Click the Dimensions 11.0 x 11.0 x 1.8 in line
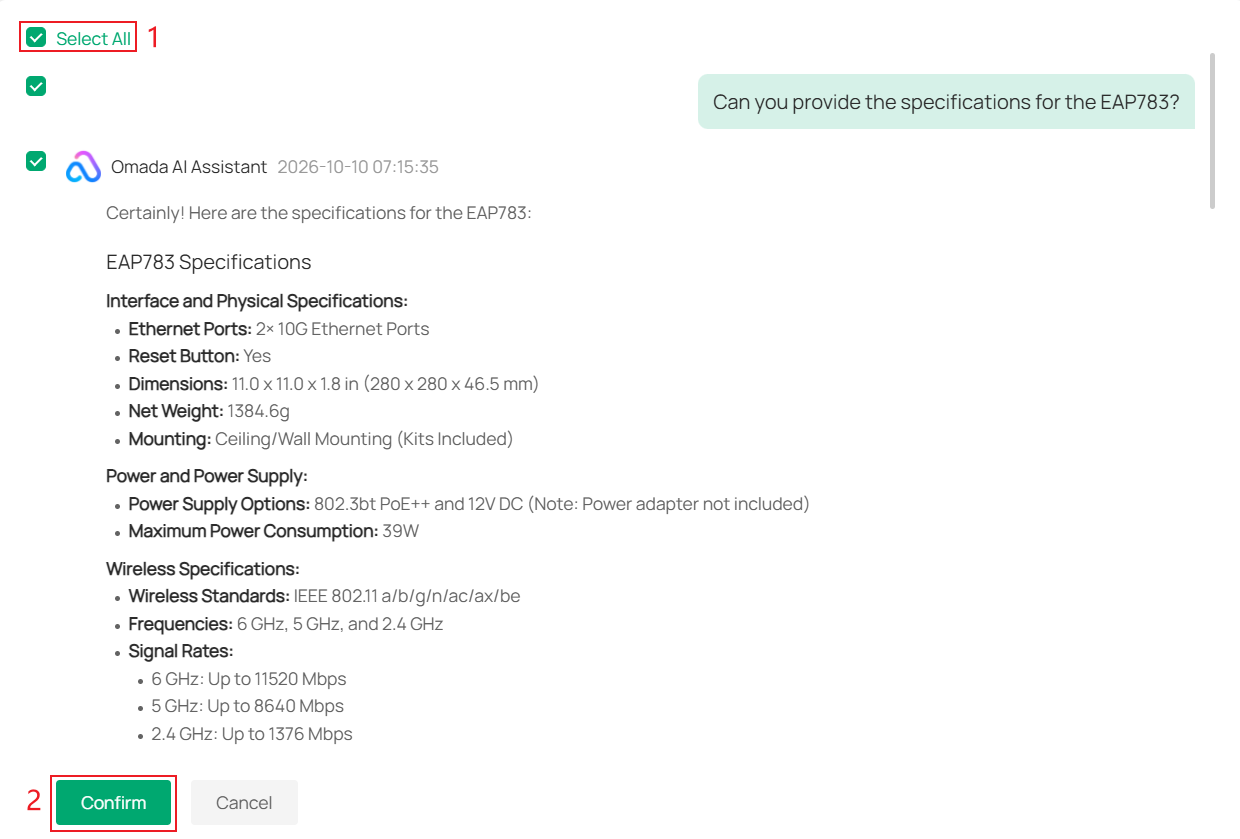Image resolution: width=1240 pixels, height=839 pixels. pyautogui.click(x=334, y=384)
